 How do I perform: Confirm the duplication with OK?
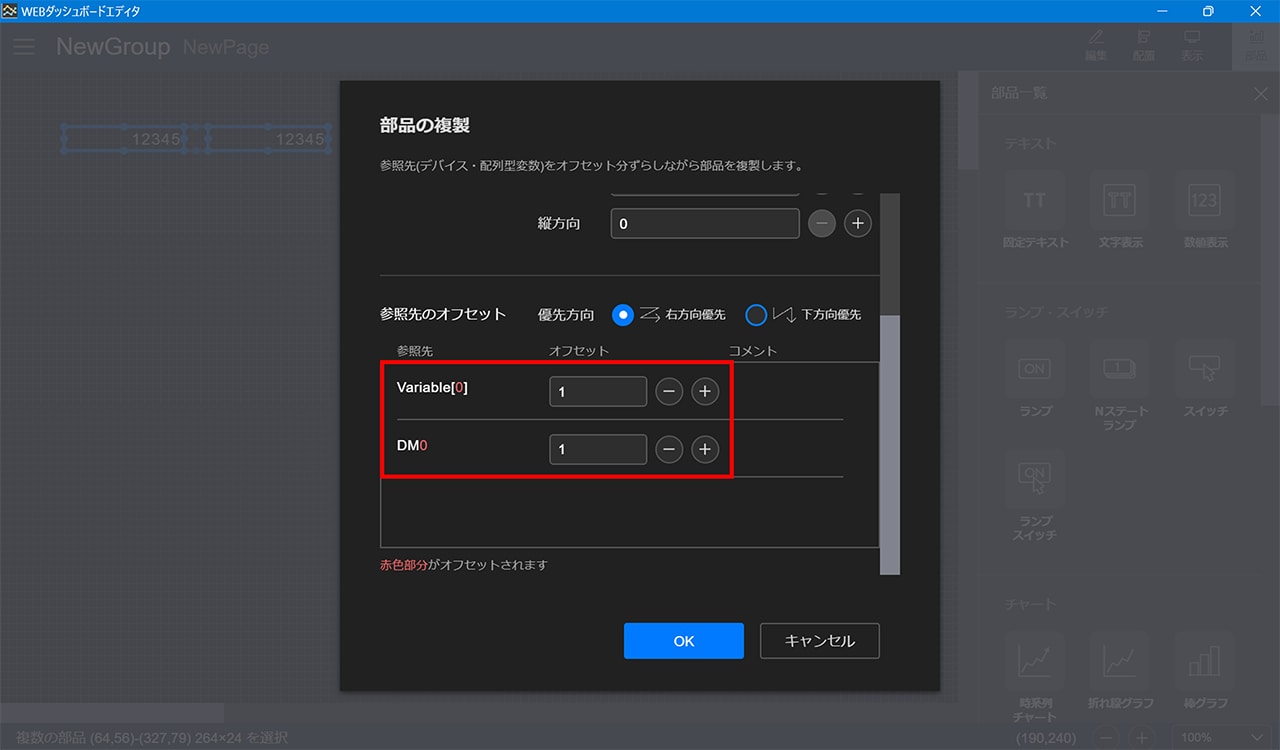pyautogui.click(x=683, y=641)
